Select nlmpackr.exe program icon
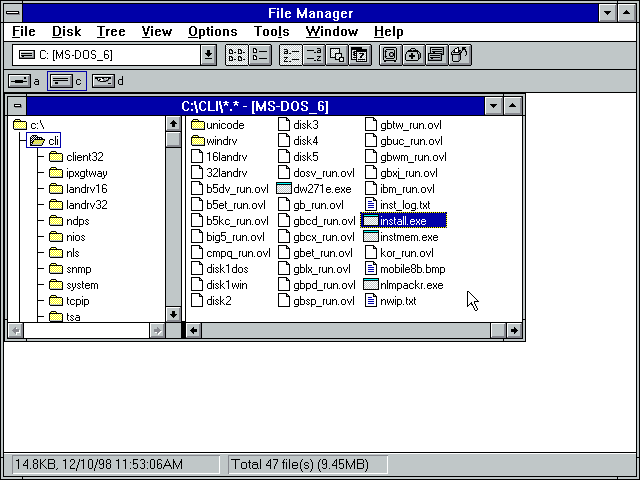Image resolution: width=640 pixels, height=480 pixels. pos(371,284)
